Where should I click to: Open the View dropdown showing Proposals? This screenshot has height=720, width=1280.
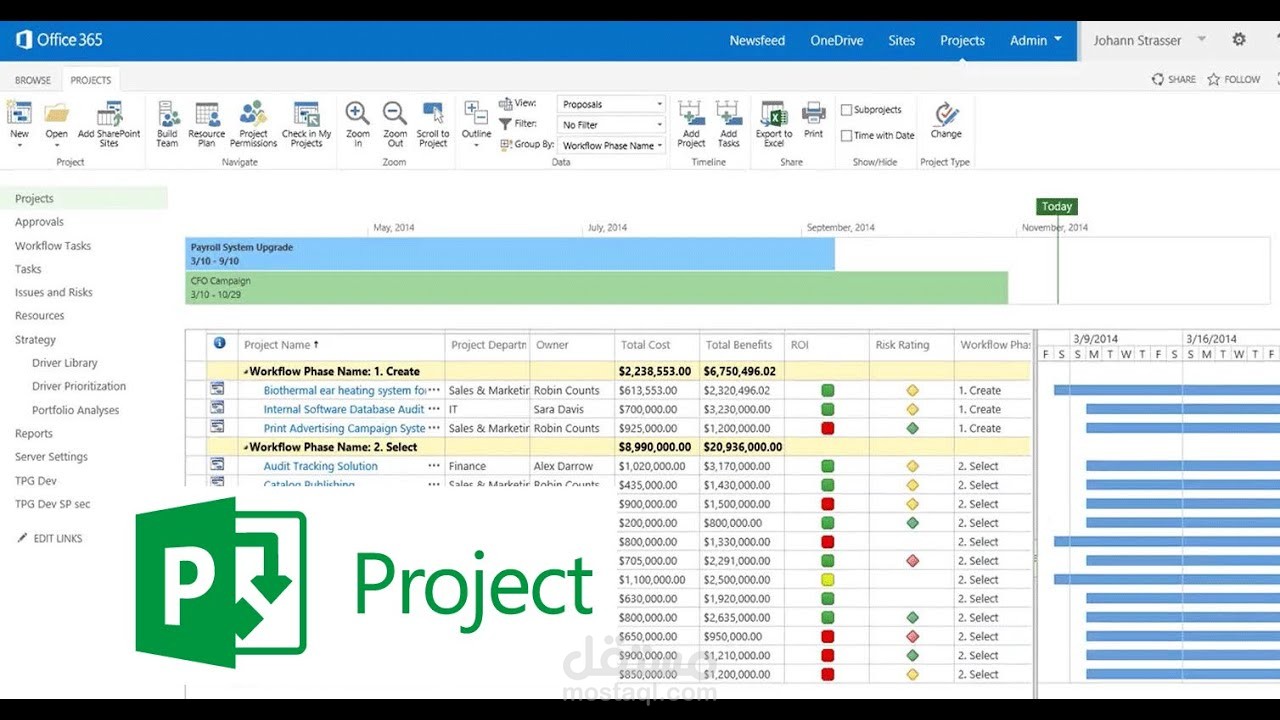612,104
